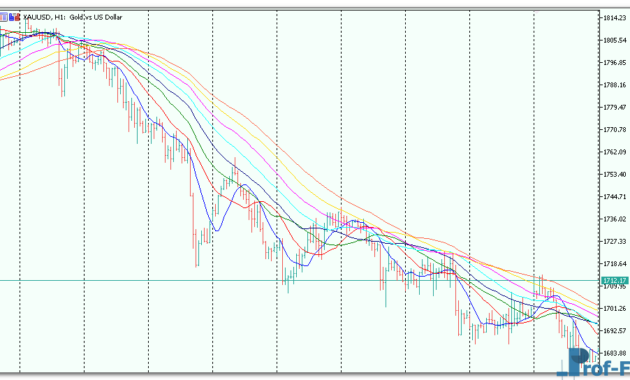This screenshot has height=380, width=630.
Task: Click the 1744.71 price scale label
Action: click(615, 197)
